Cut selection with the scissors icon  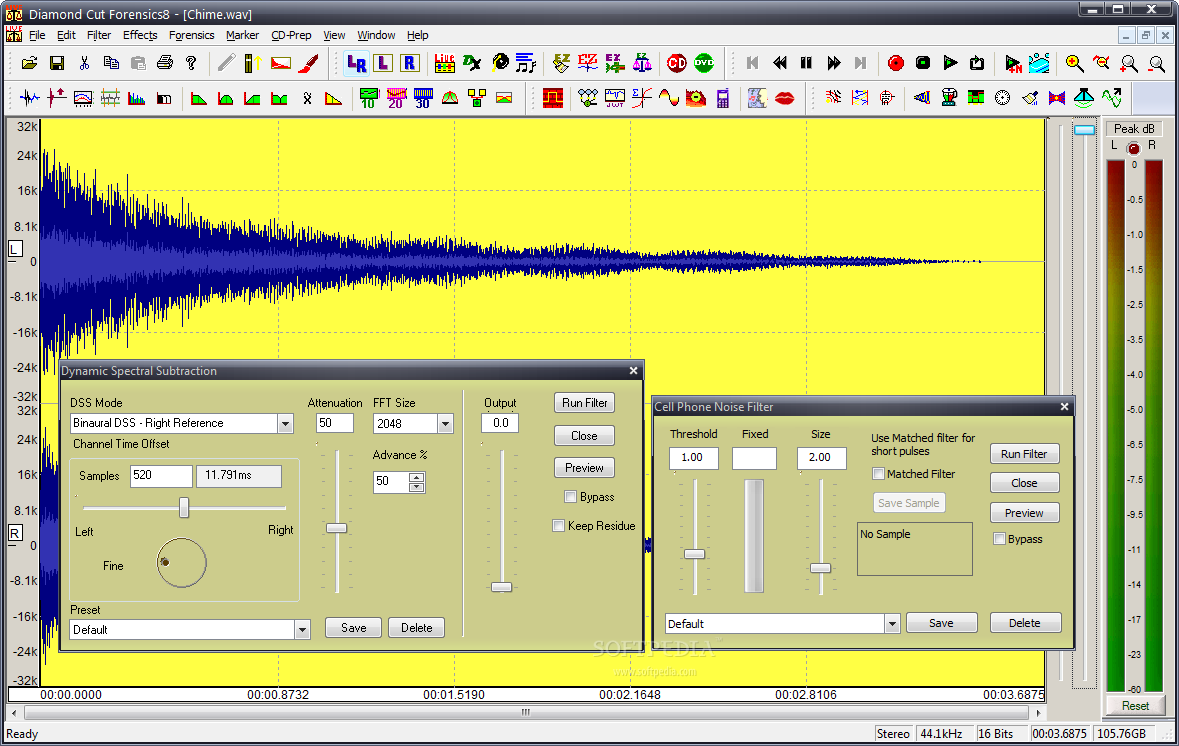tap(84, 64)
